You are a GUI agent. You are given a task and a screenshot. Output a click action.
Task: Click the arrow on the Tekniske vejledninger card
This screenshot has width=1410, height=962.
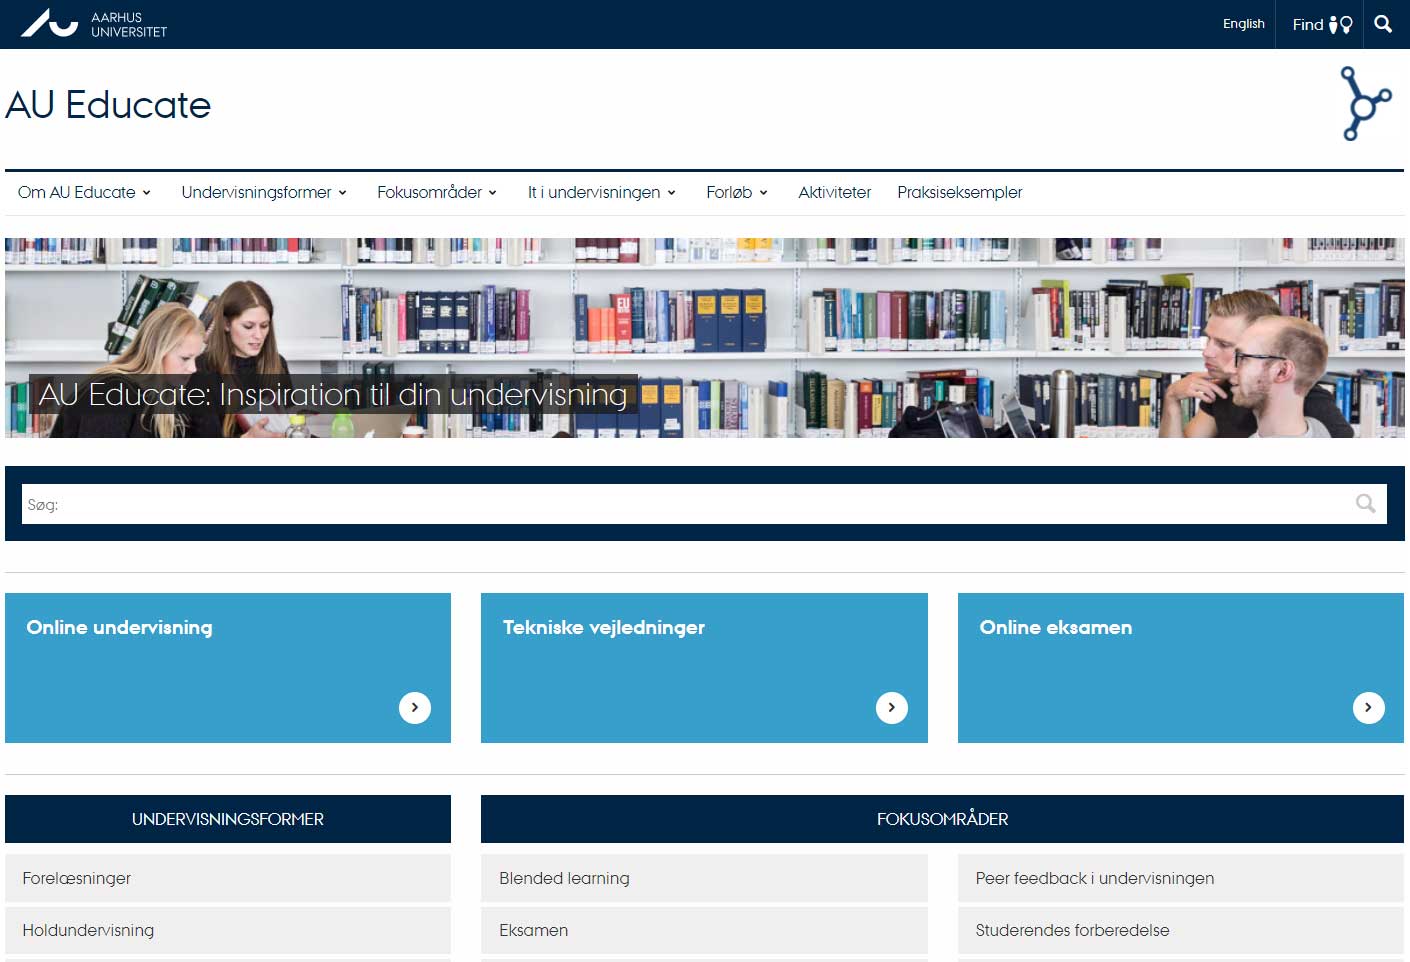pyautogui.click(x=892, y=708)
